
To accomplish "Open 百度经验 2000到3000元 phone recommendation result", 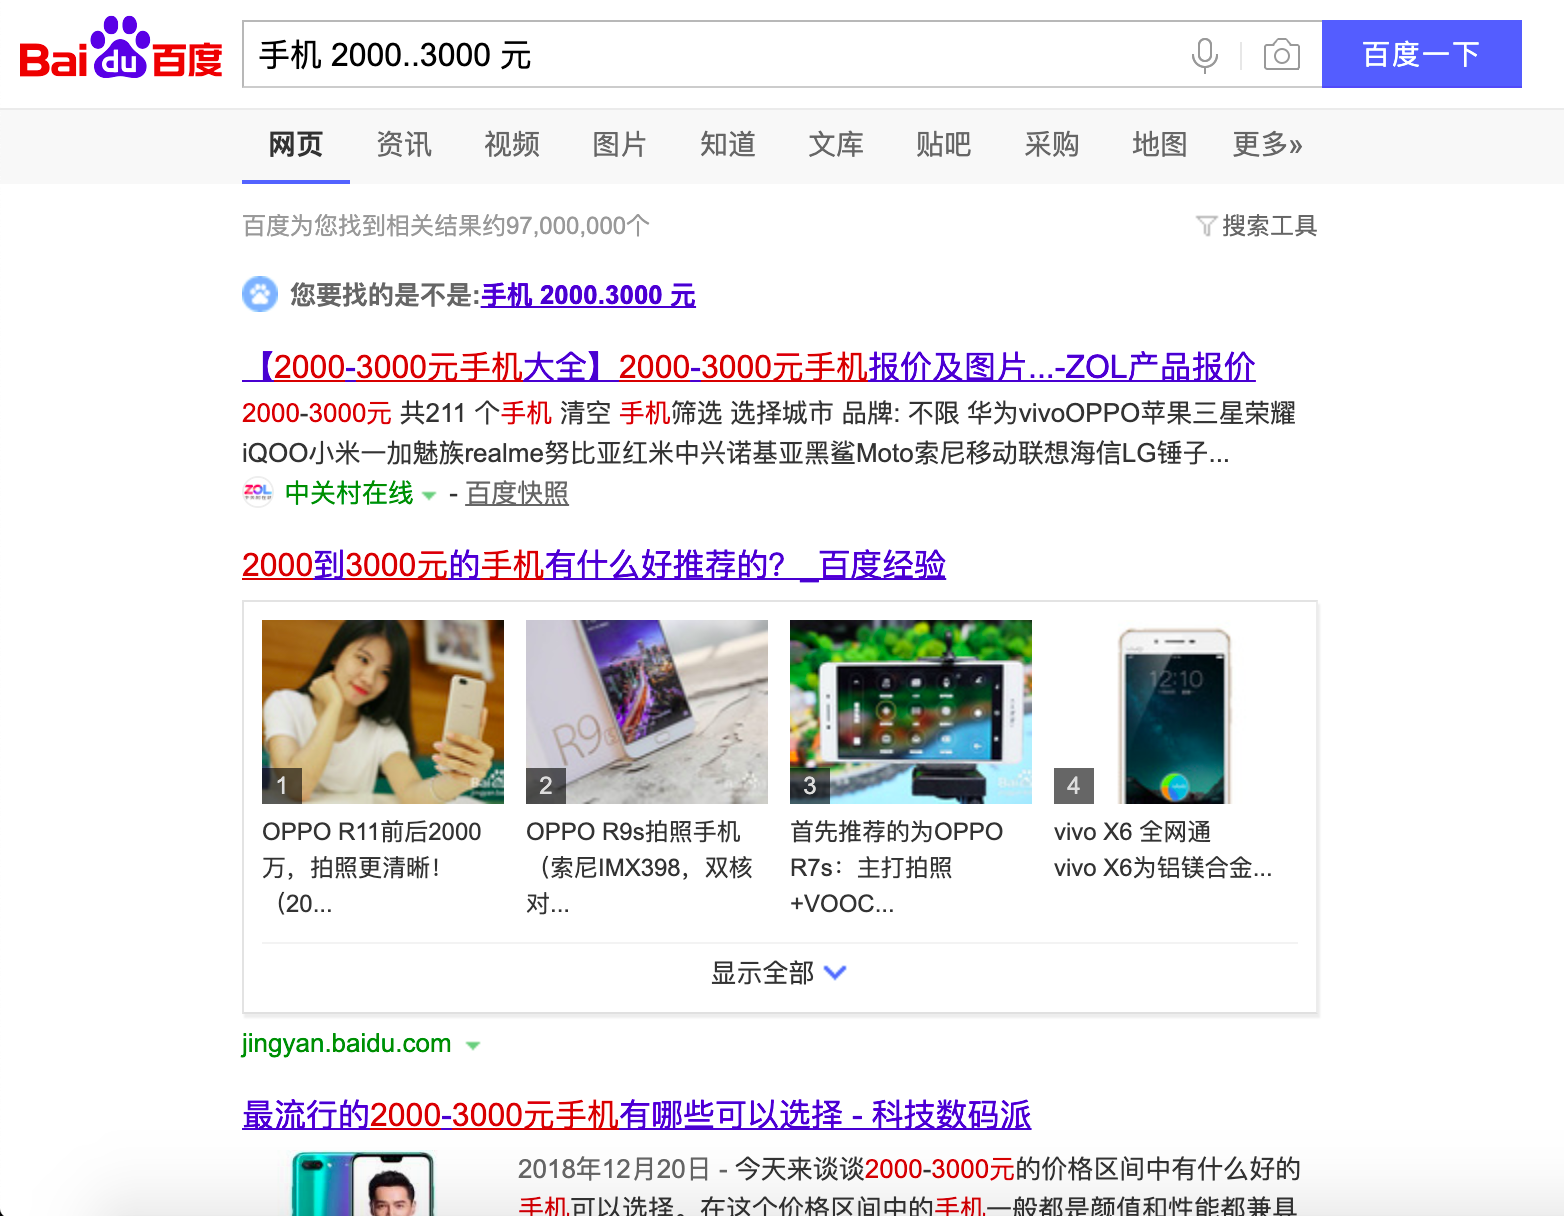I will coord(594,565).
